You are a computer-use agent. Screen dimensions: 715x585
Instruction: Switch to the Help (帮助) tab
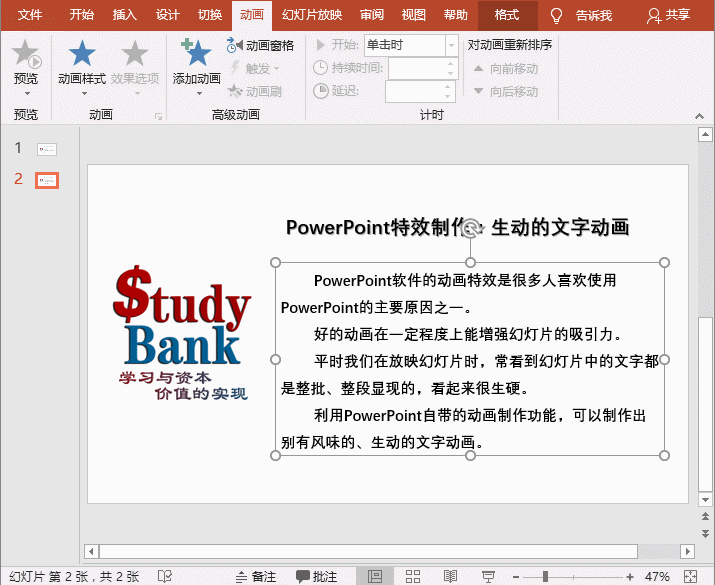456,15
